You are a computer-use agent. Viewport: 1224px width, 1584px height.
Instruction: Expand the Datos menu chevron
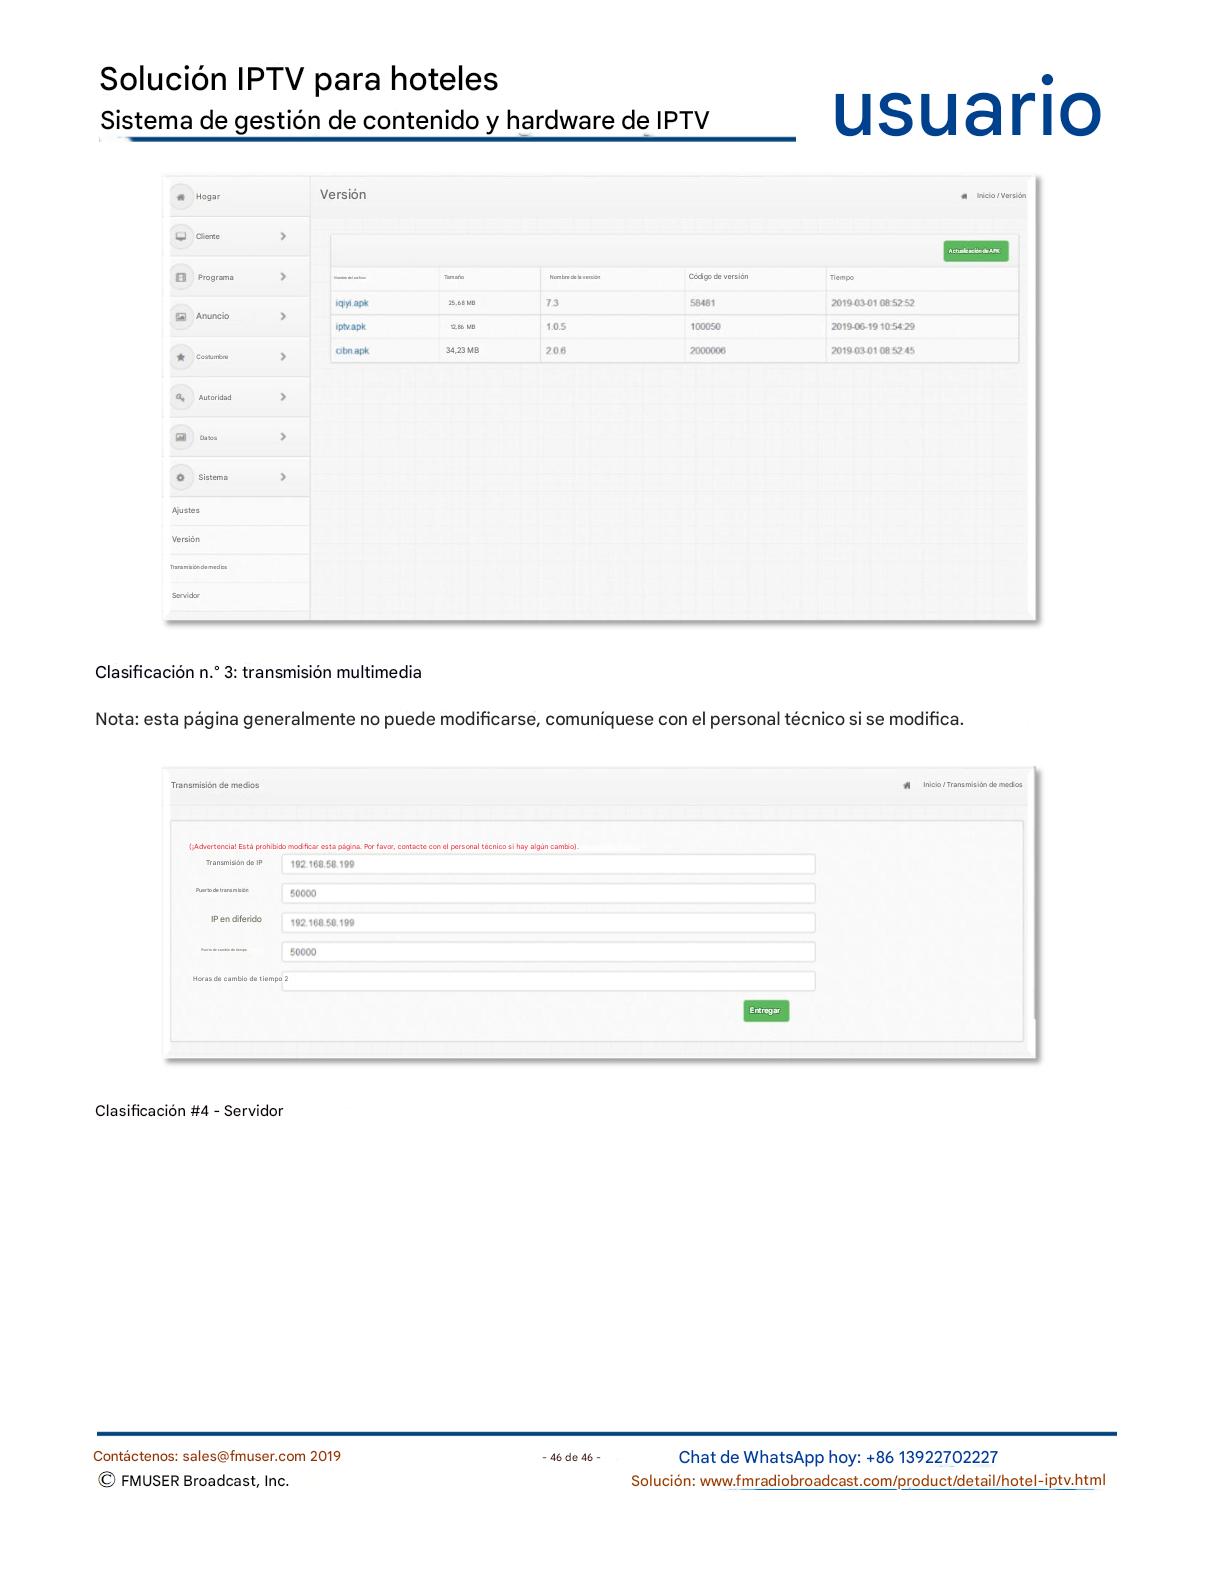point(283,437)
